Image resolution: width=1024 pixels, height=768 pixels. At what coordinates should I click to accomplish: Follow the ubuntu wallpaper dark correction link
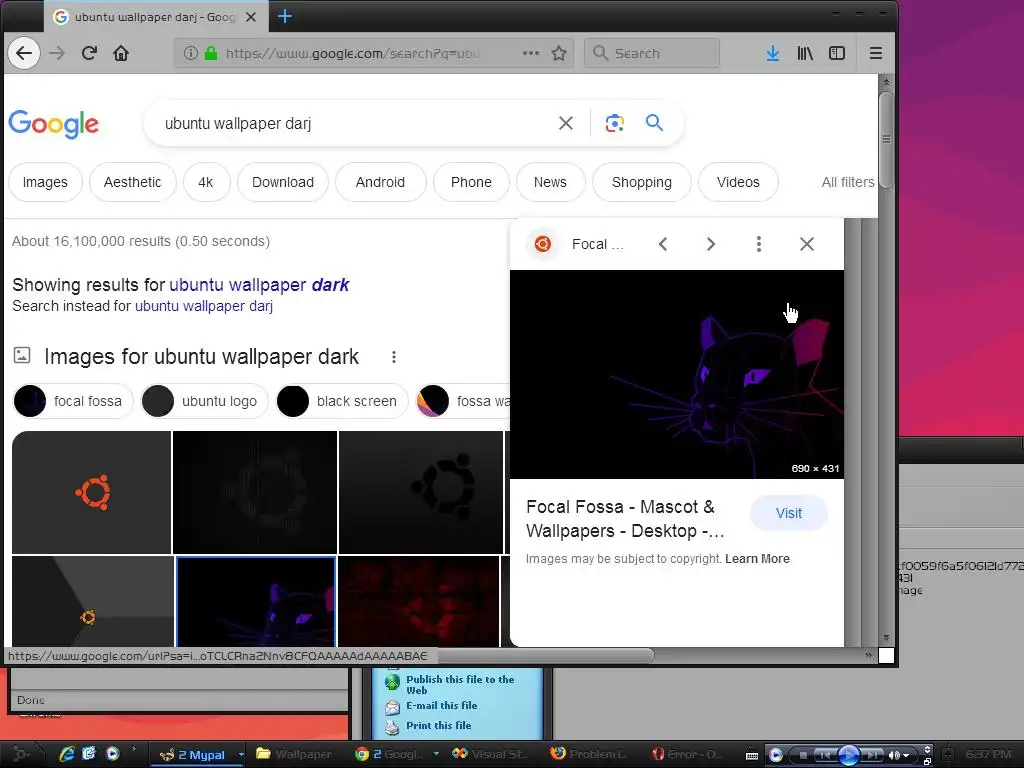(x=259, y=285)
